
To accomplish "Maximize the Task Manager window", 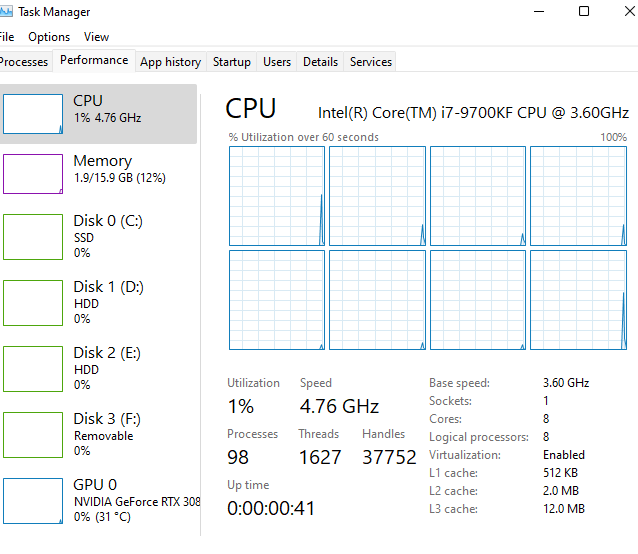I will pyautogui.click(x=584, y=12).
